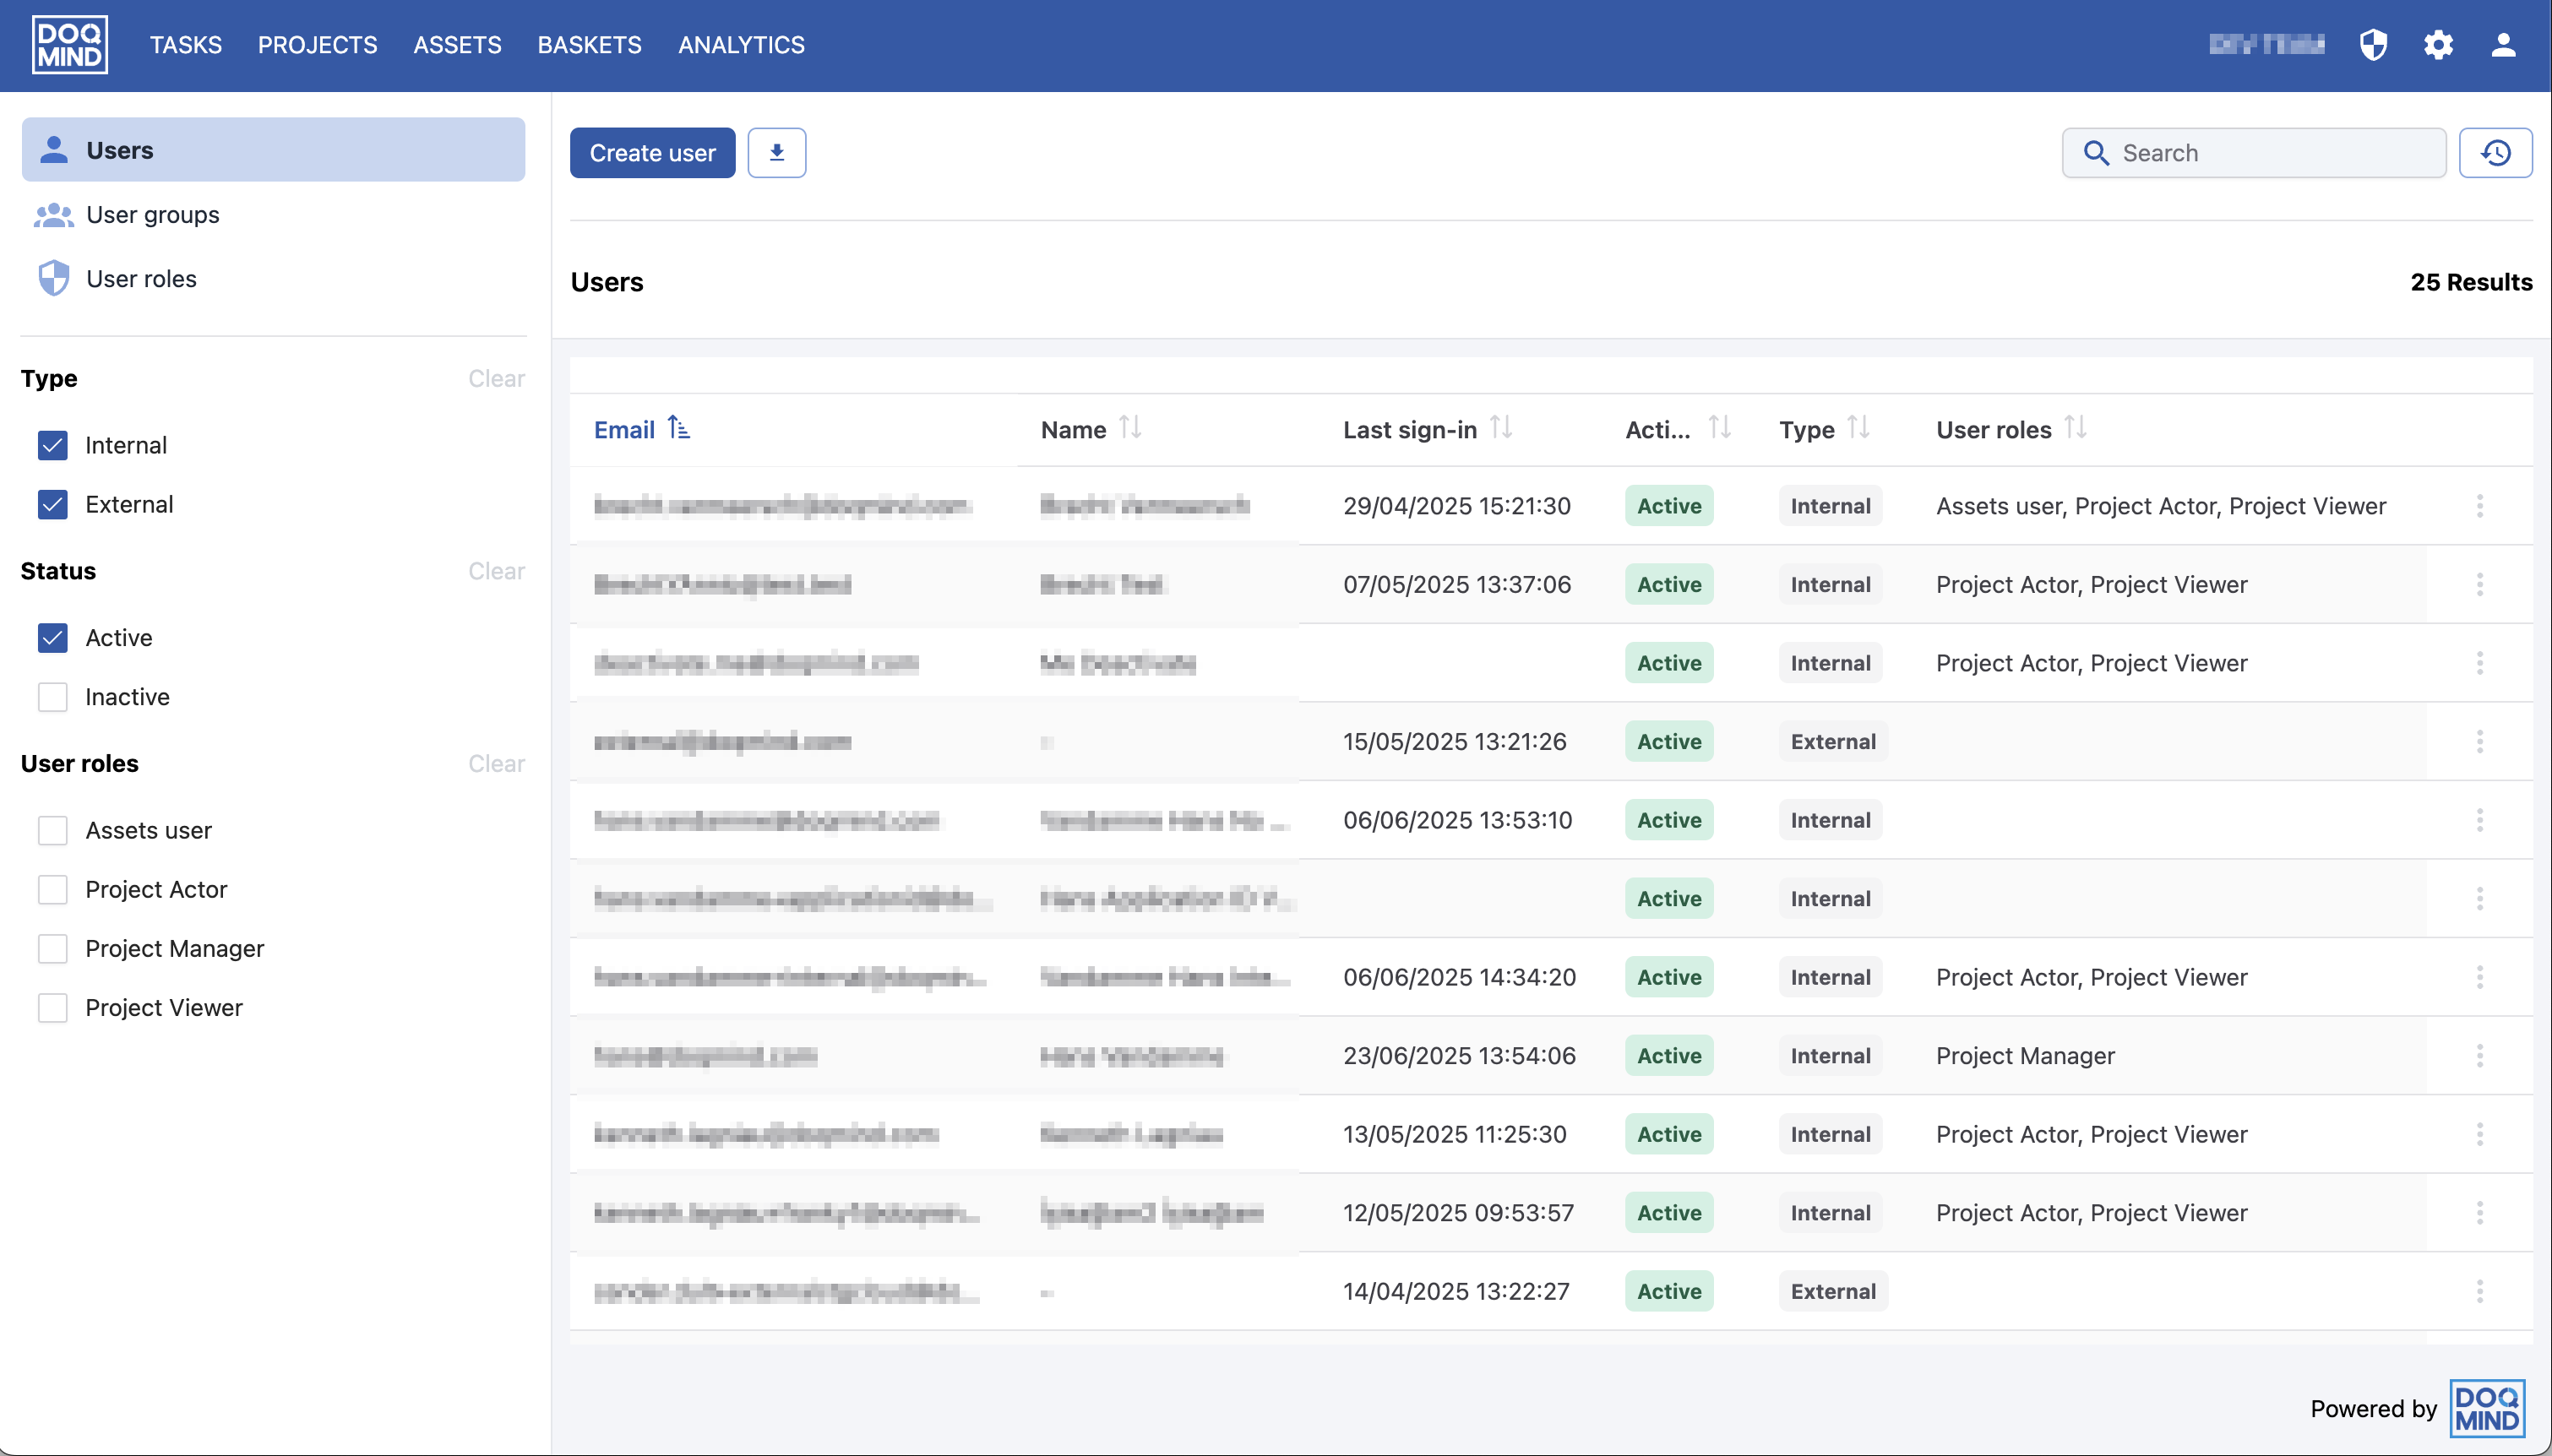Tick the Assets user role checkbox

pyautogui.click(x=53, y=831)
